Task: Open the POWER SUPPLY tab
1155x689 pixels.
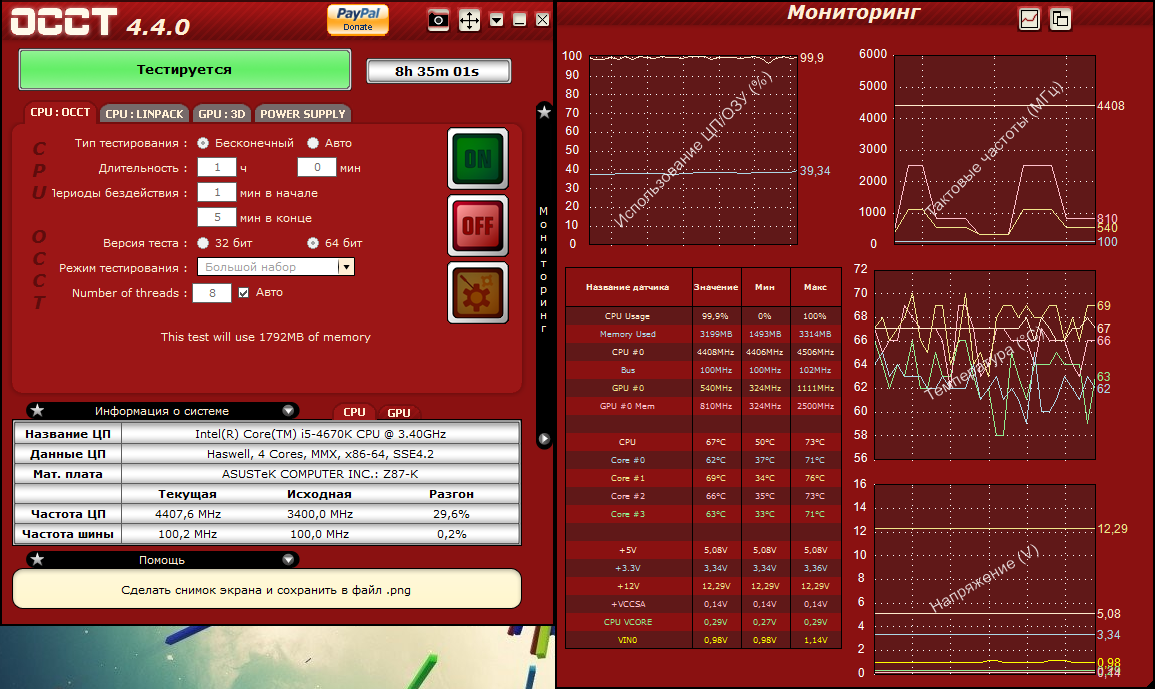Action: tap(303, 113)
